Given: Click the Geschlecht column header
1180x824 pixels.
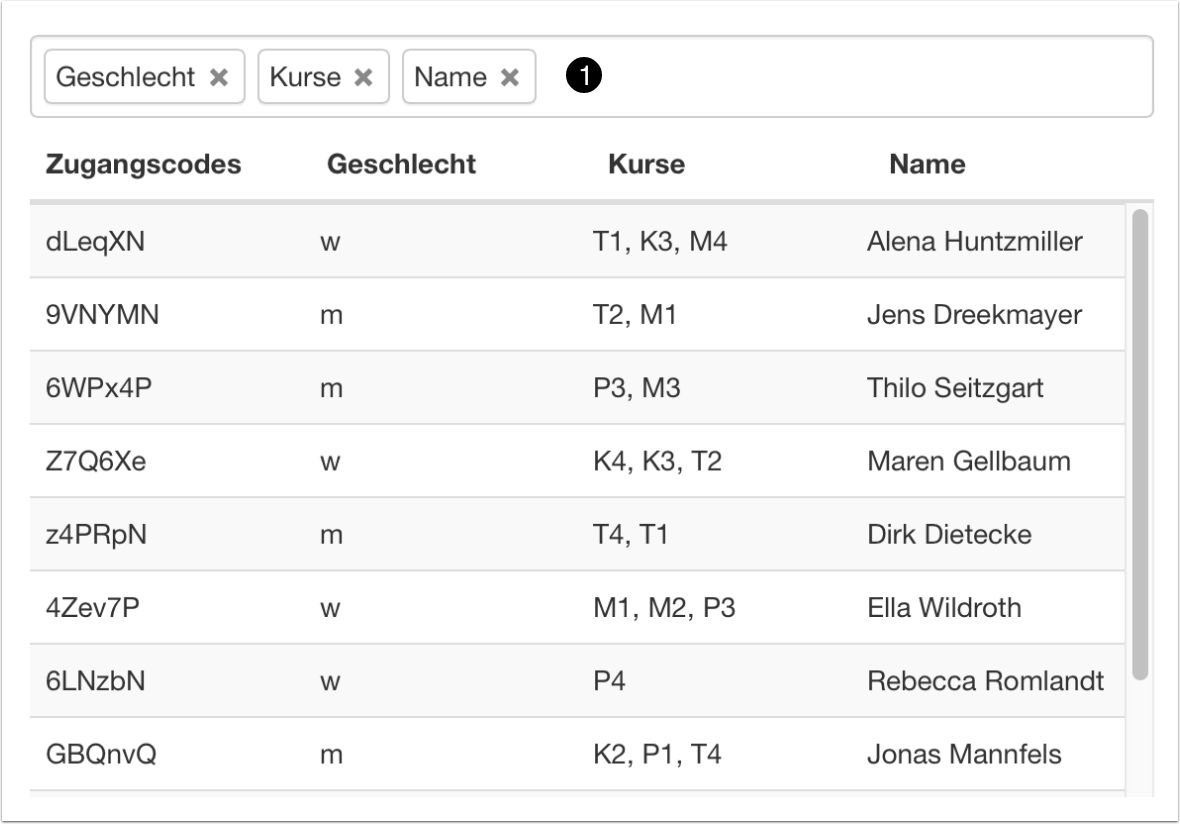Looking at the screenshot, I should coord(401,165).
